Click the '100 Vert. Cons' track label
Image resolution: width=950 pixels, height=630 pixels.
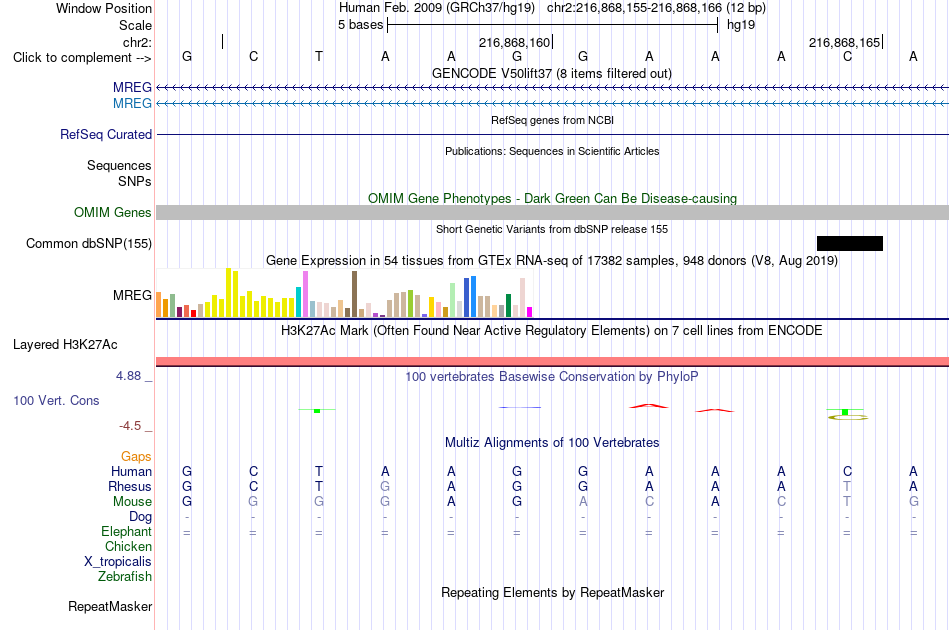[56, 400]
